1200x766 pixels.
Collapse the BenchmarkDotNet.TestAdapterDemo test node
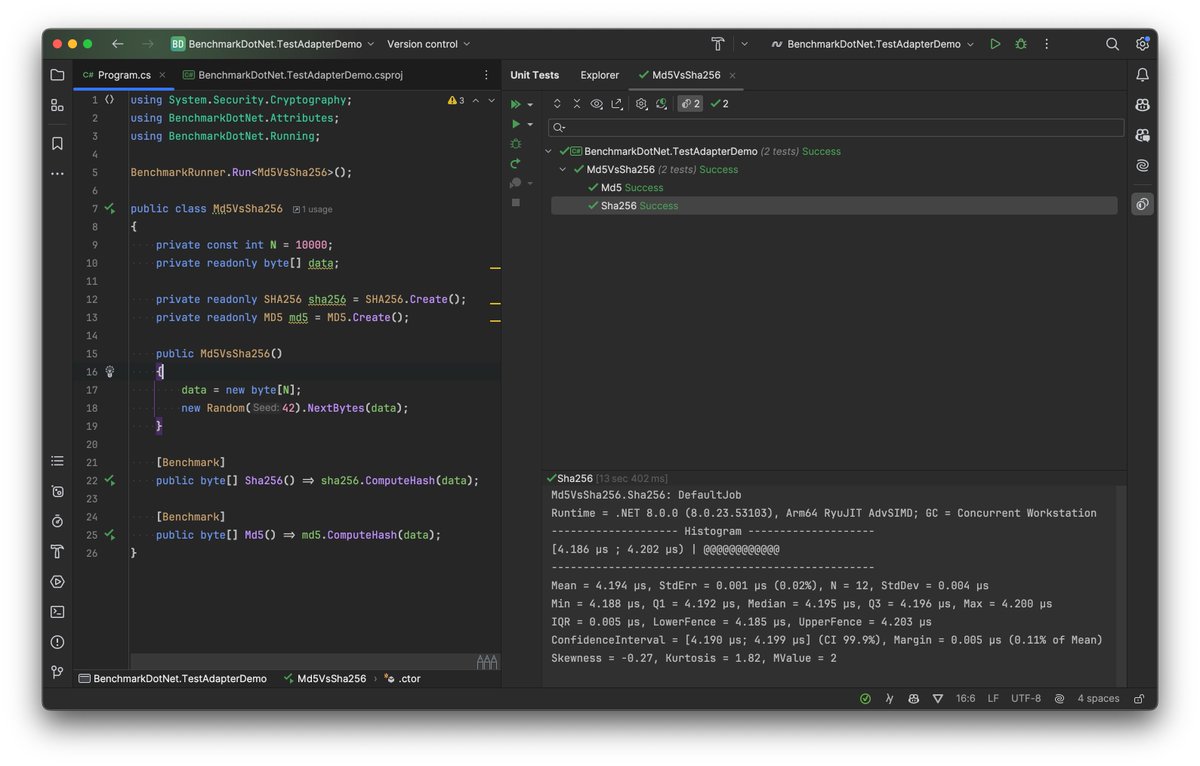(x=549, y=152)
